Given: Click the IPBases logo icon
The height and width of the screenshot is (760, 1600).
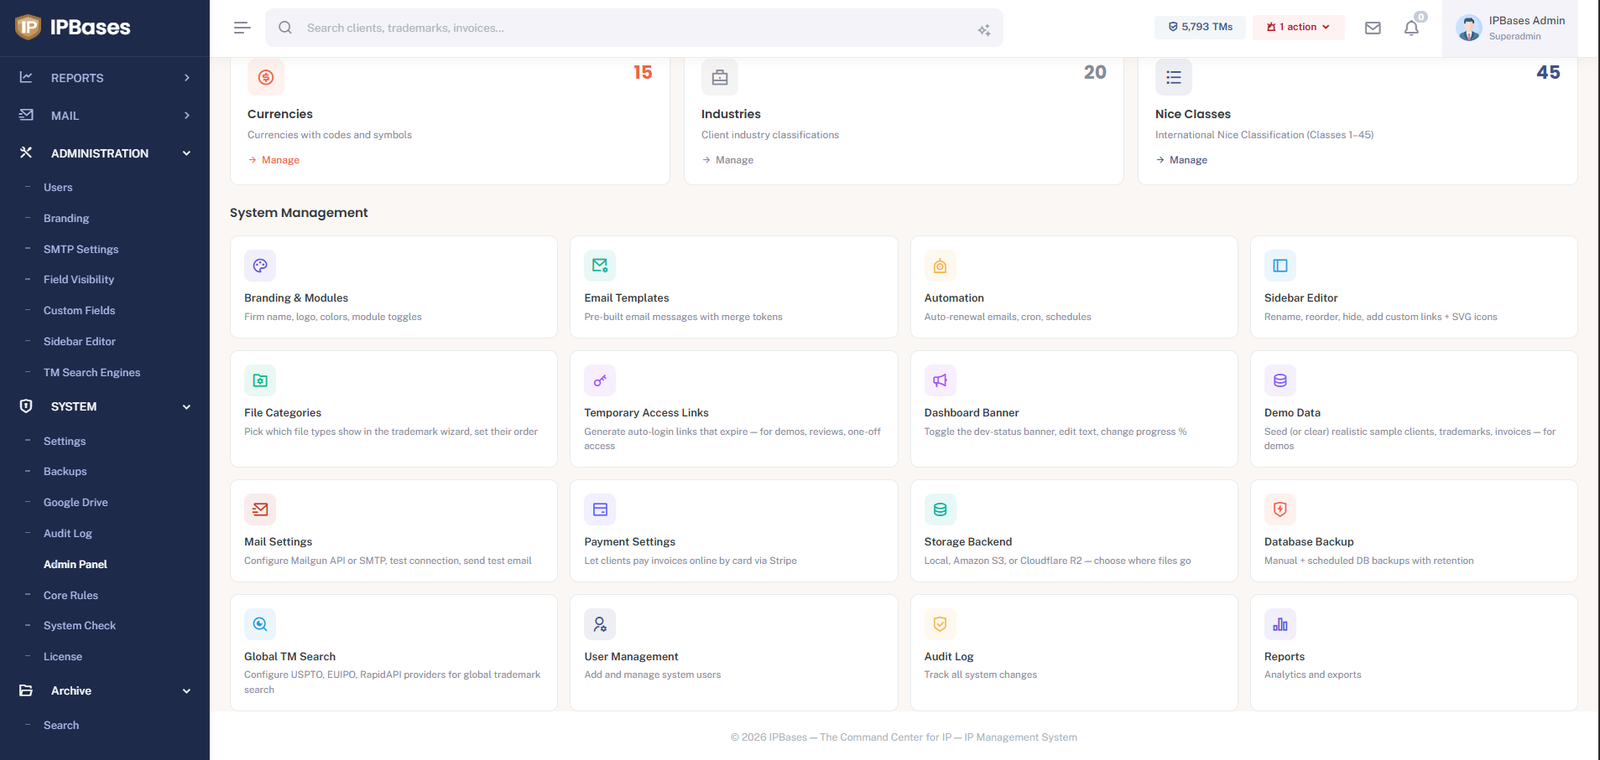Looking at the screenshot, I should click(x=28, y=27).
